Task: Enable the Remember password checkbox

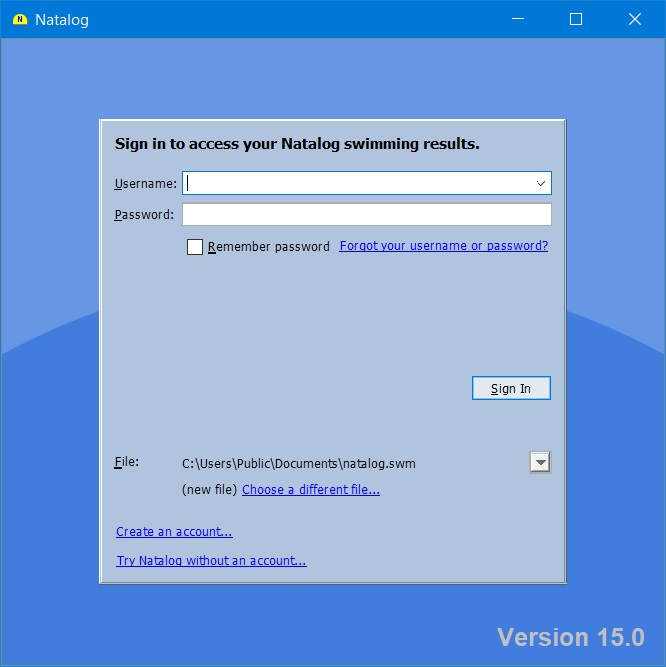Action: pyautogui.click(x=195, y=247)
